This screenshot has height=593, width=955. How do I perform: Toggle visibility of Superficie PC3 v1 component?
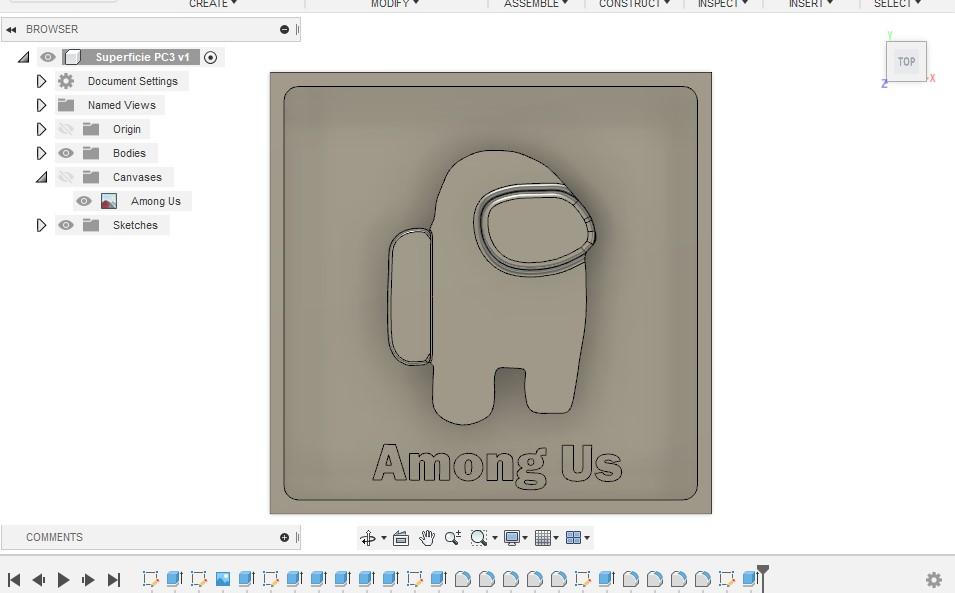[48, 57]
